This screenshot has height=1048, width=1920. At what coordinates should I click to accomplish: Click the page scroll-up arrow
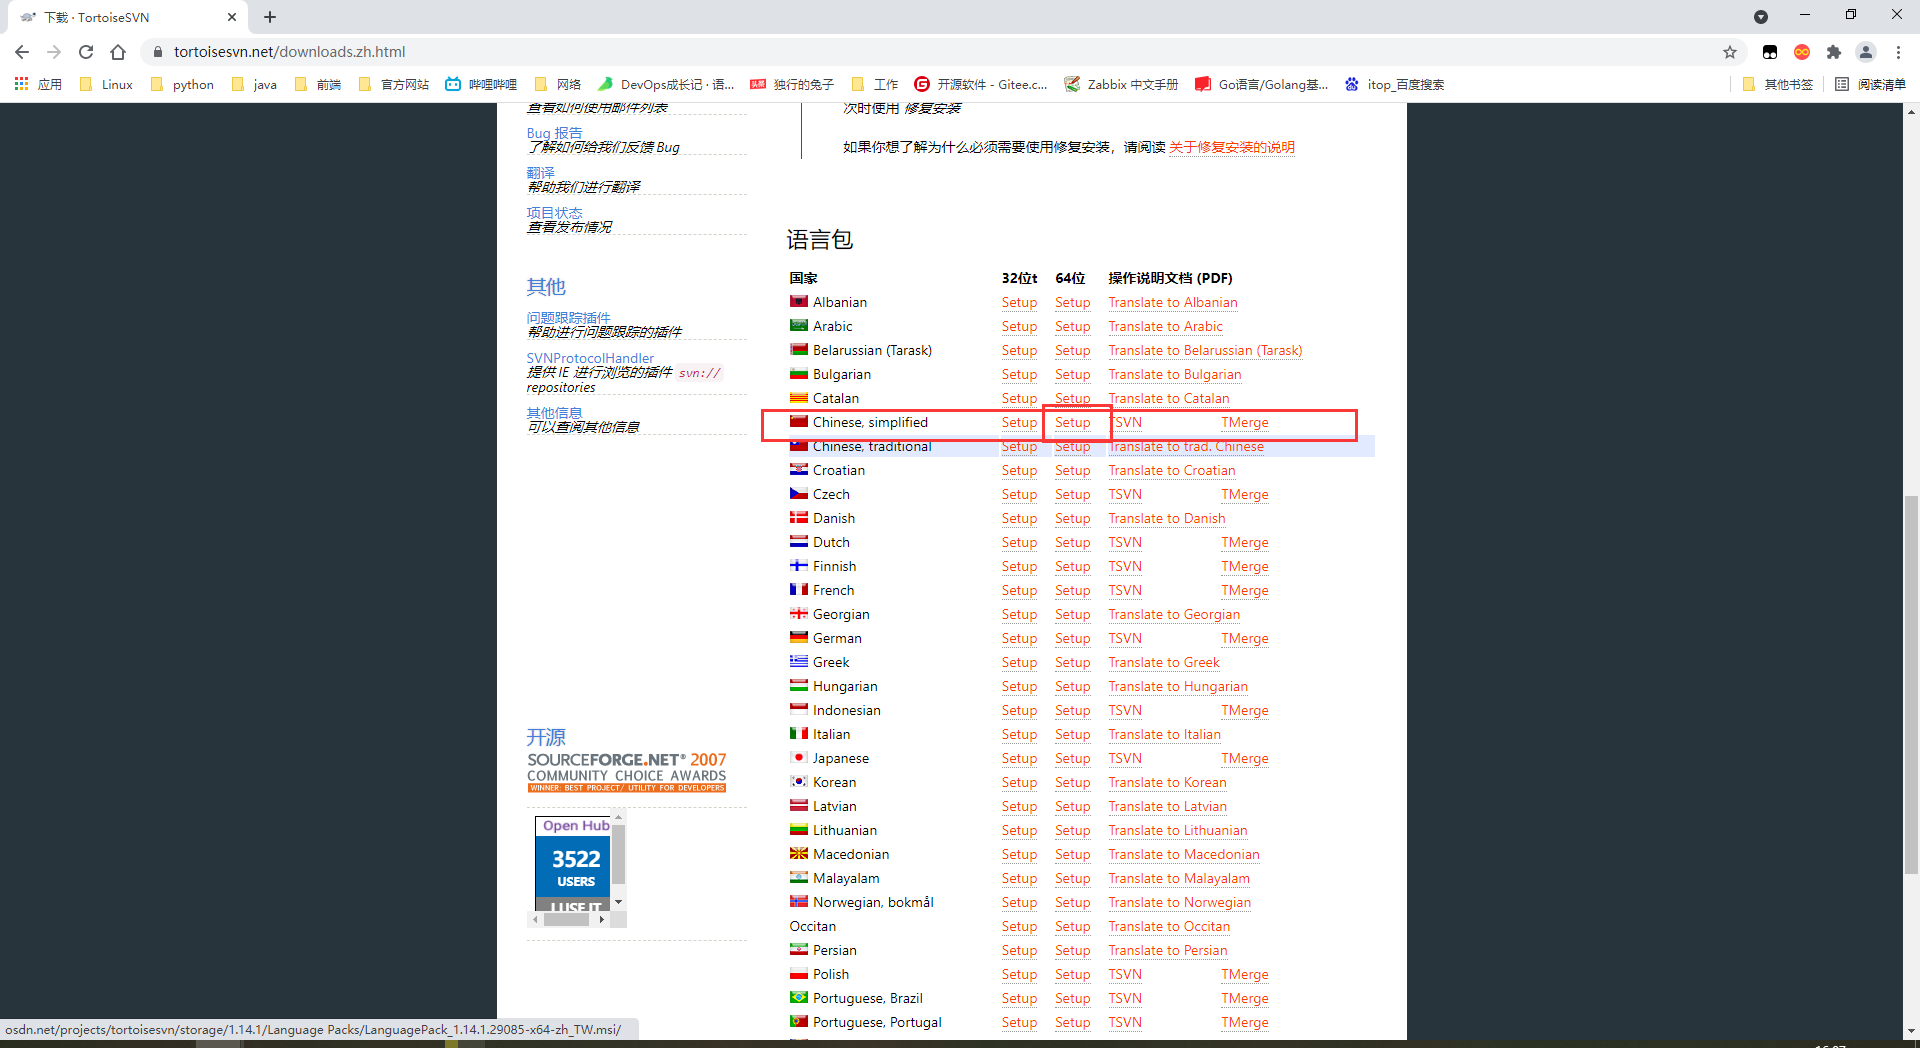(1911, 111)
